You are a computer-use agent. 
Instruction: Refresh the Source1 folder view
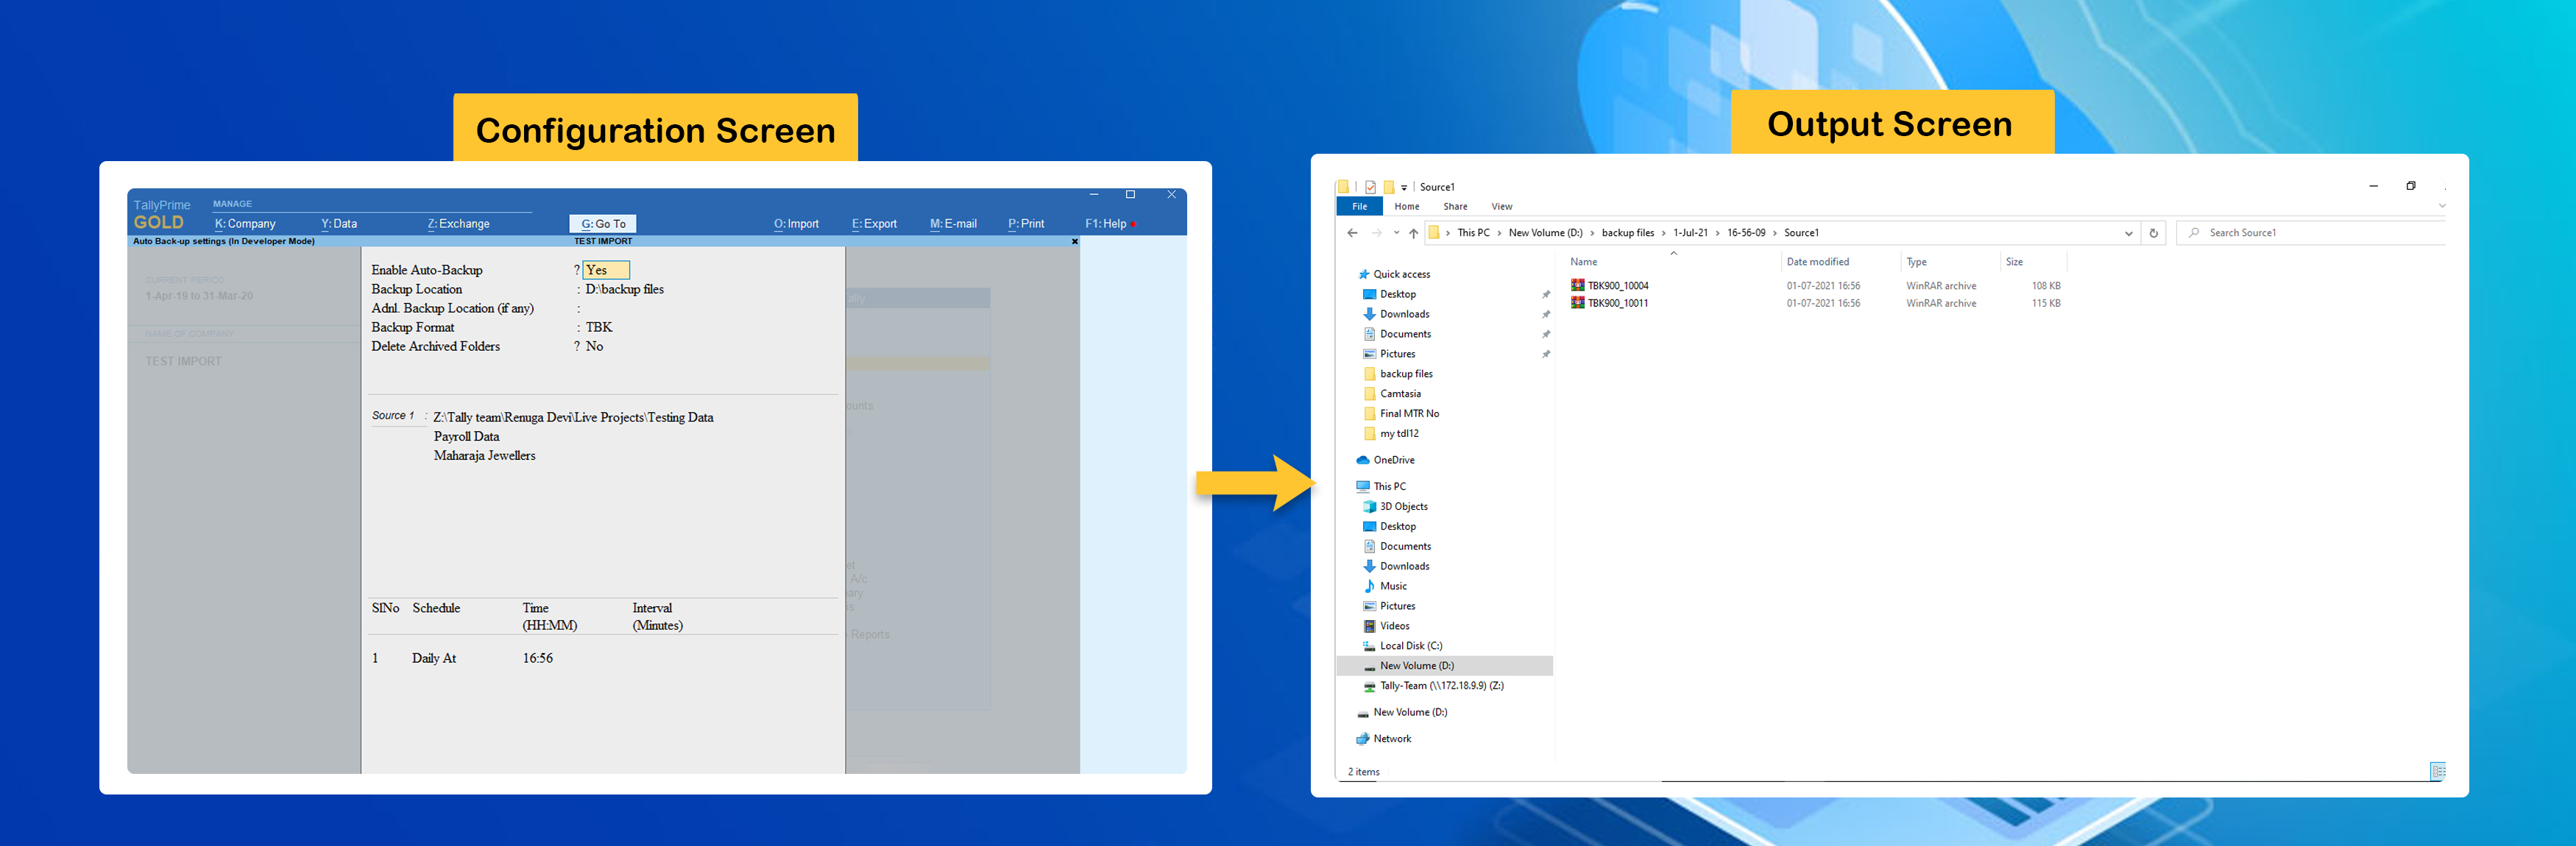click(x=2153, y=233)
